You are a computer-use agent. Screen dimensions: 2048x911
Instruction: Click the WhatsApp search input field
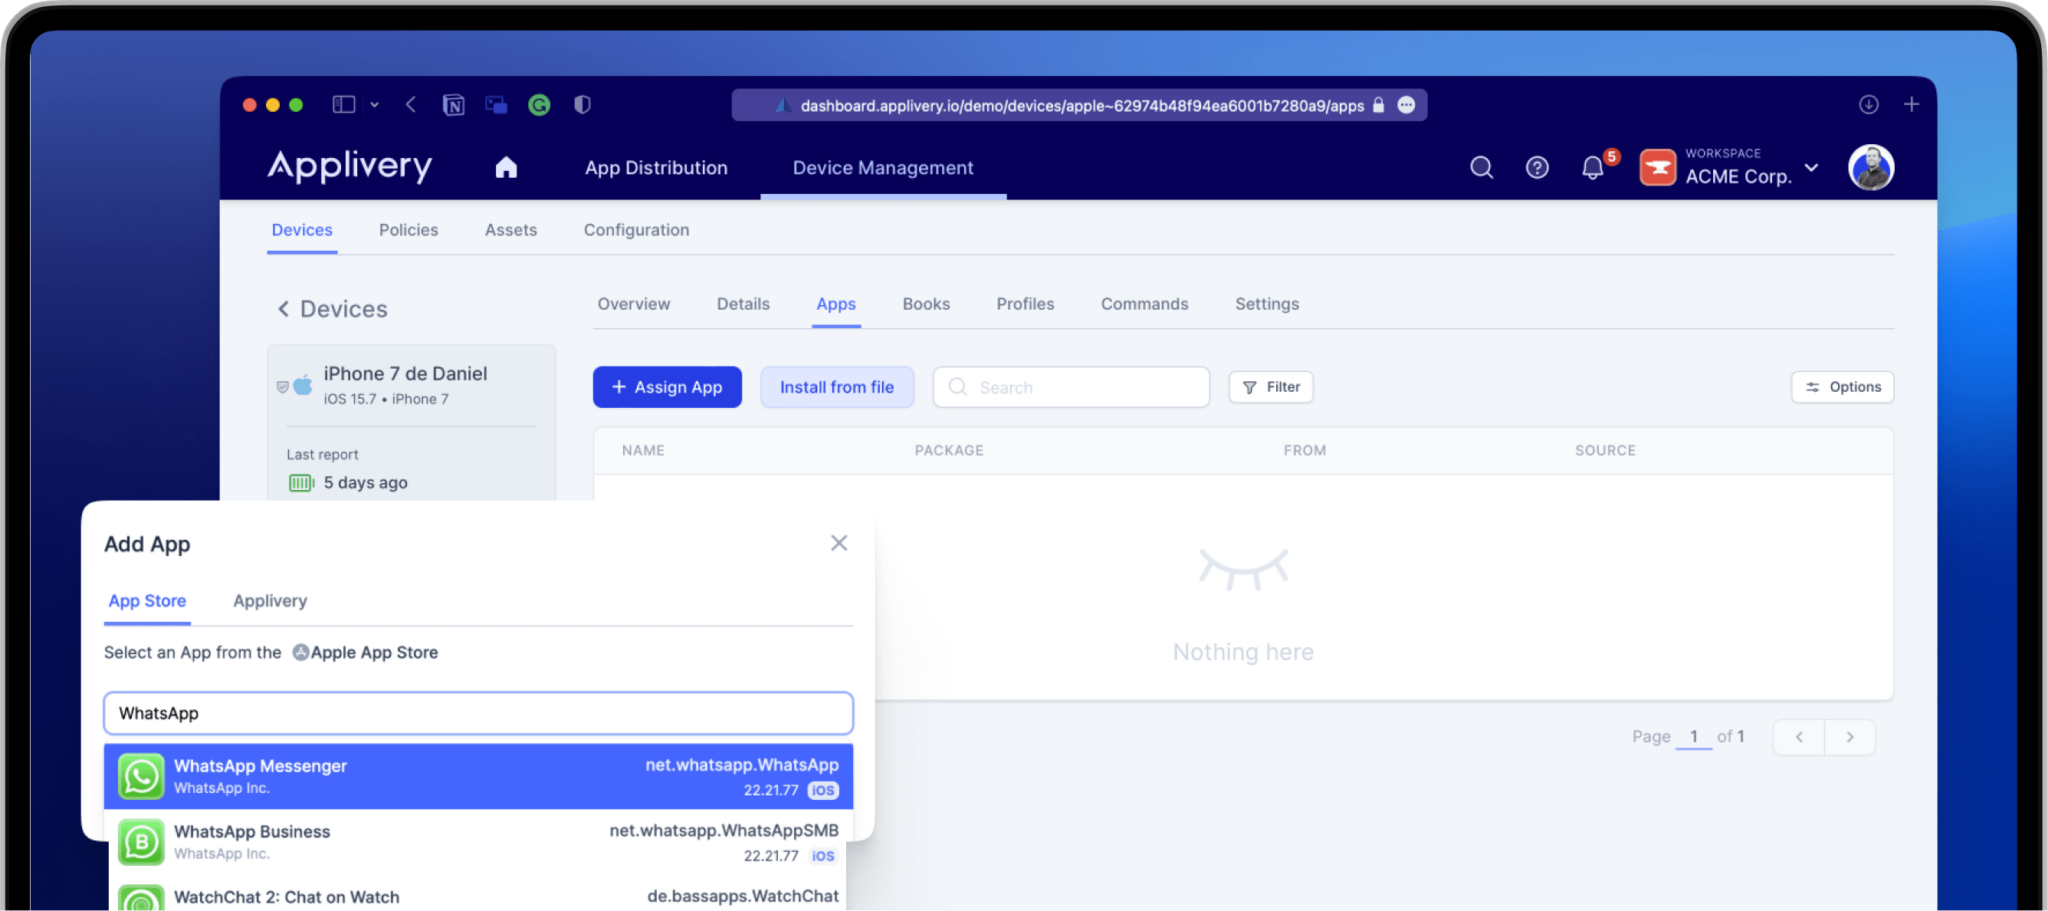pos(477,713)
